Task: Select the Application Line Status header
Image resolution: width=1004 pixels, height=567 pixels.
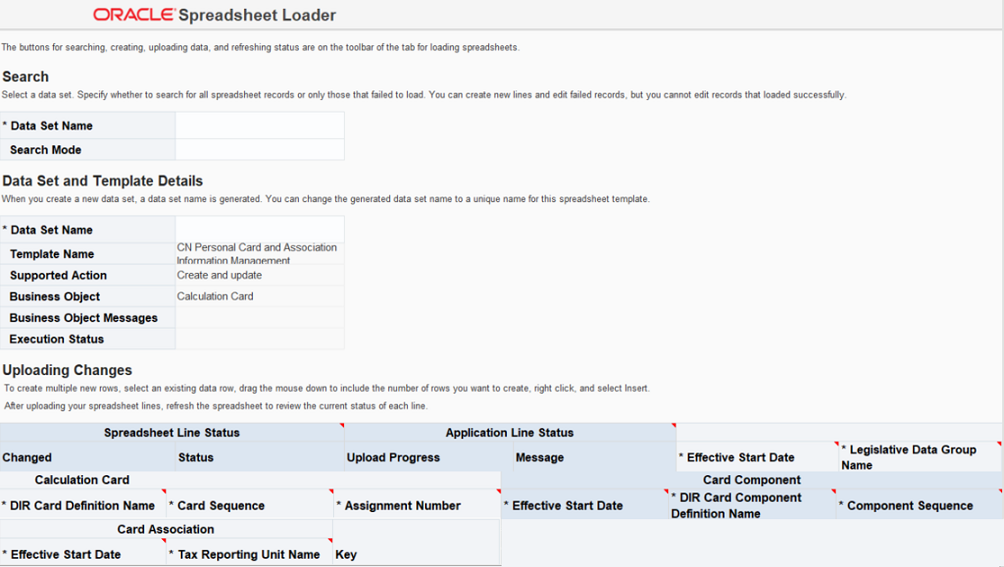Action: pos(510,433)
